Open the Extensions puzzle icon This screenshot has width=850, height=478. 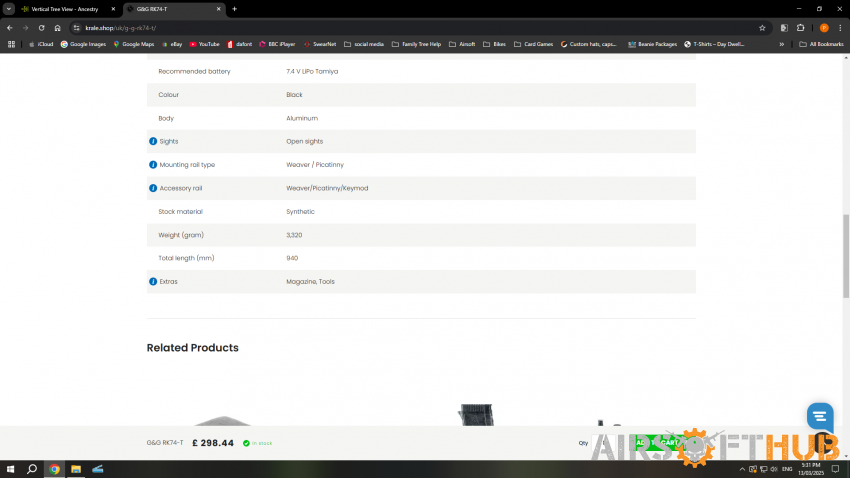click(801, 28)
